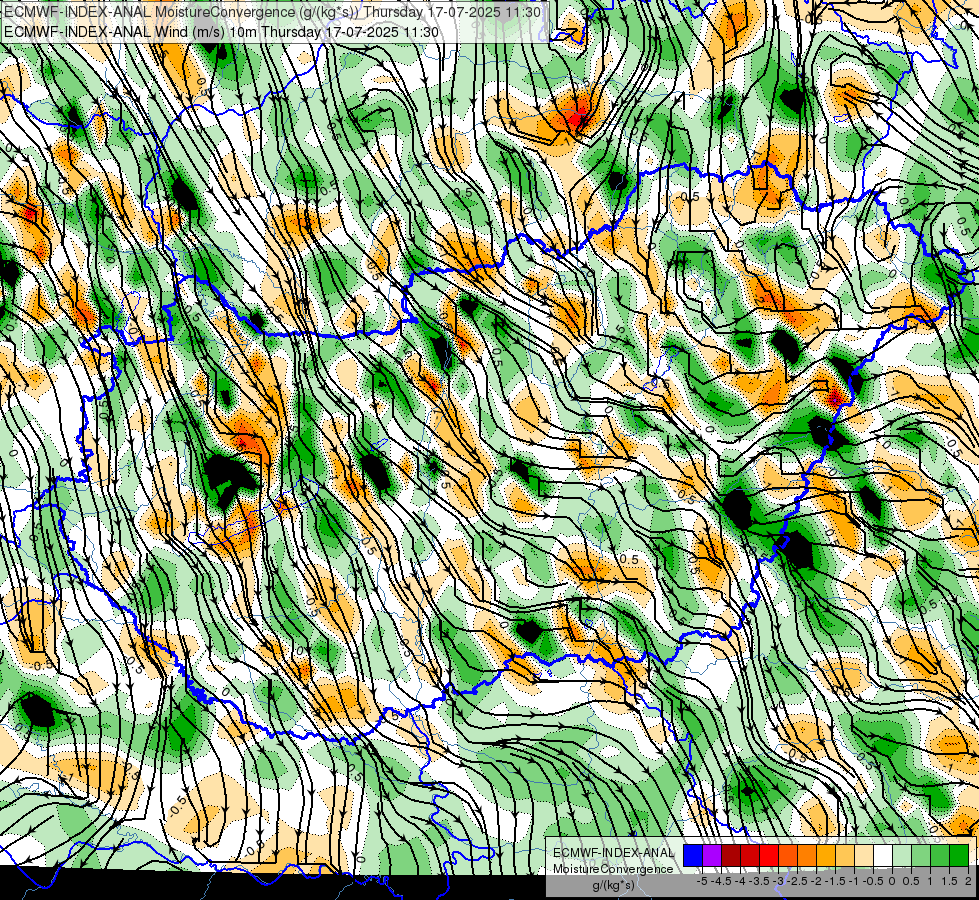Click the '-2' tick label on legend scale

click(817, 881)
